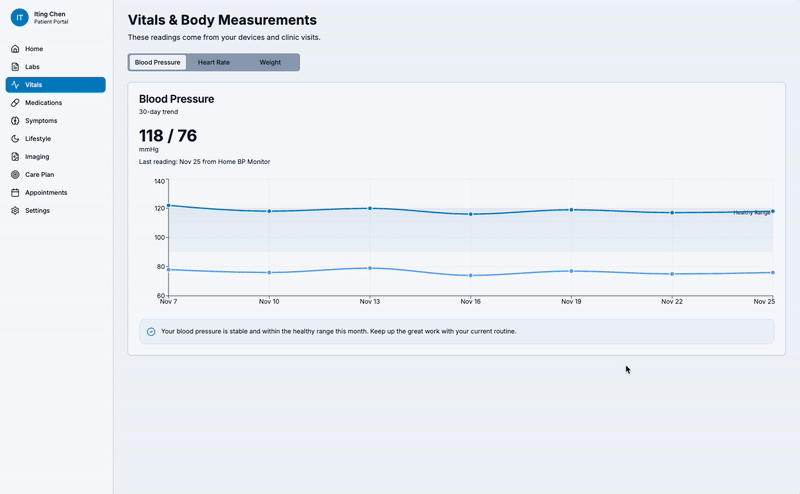
Task: Select the Blood Pressure tab
Action: click(x=158, y=62)
